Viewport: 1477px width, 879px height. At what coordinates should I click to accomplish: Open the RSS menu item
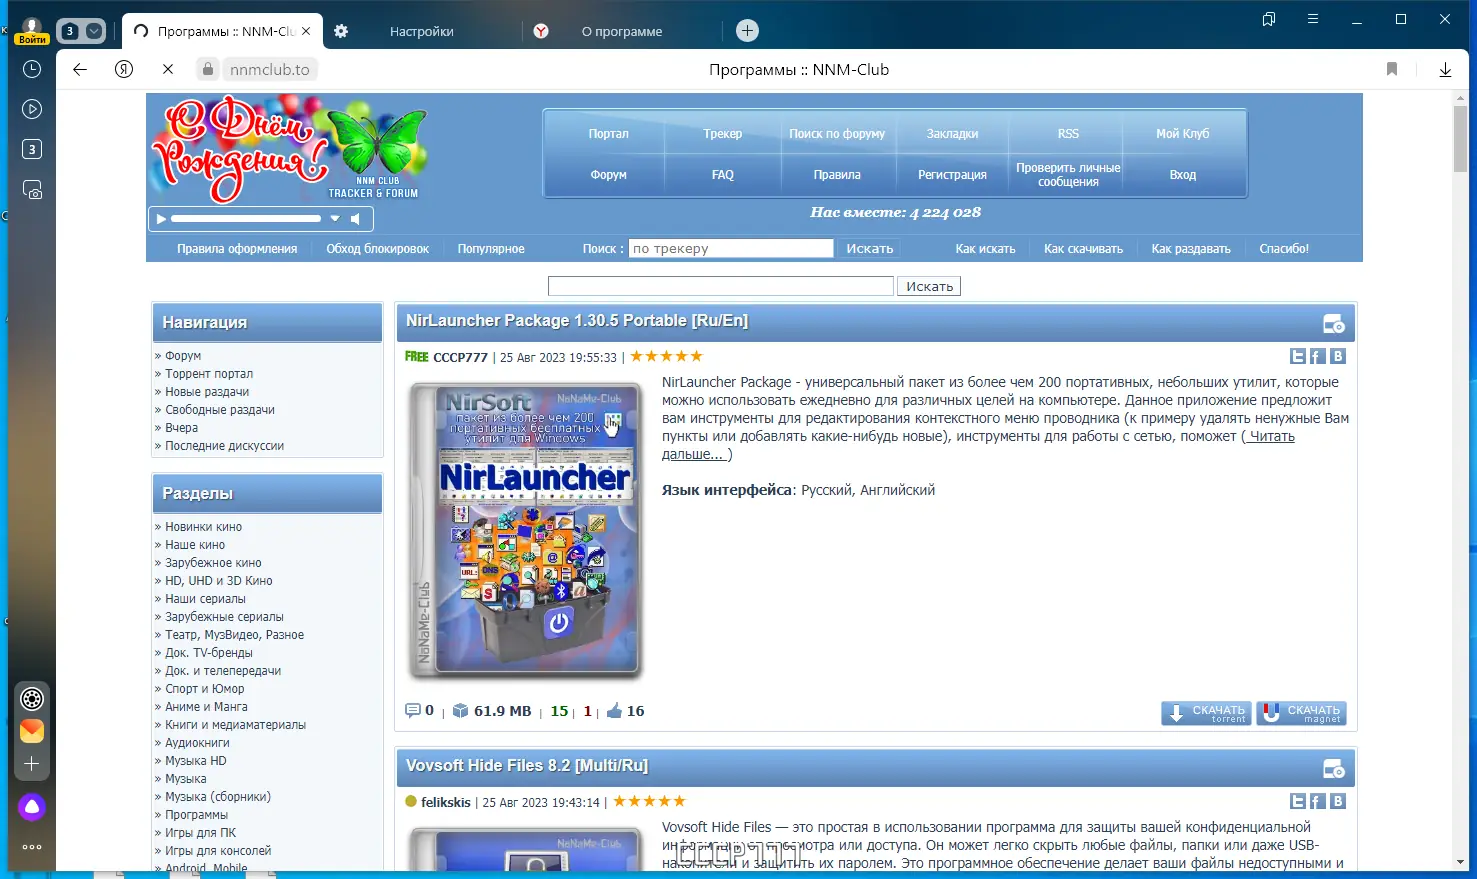tap(1068, 134)
